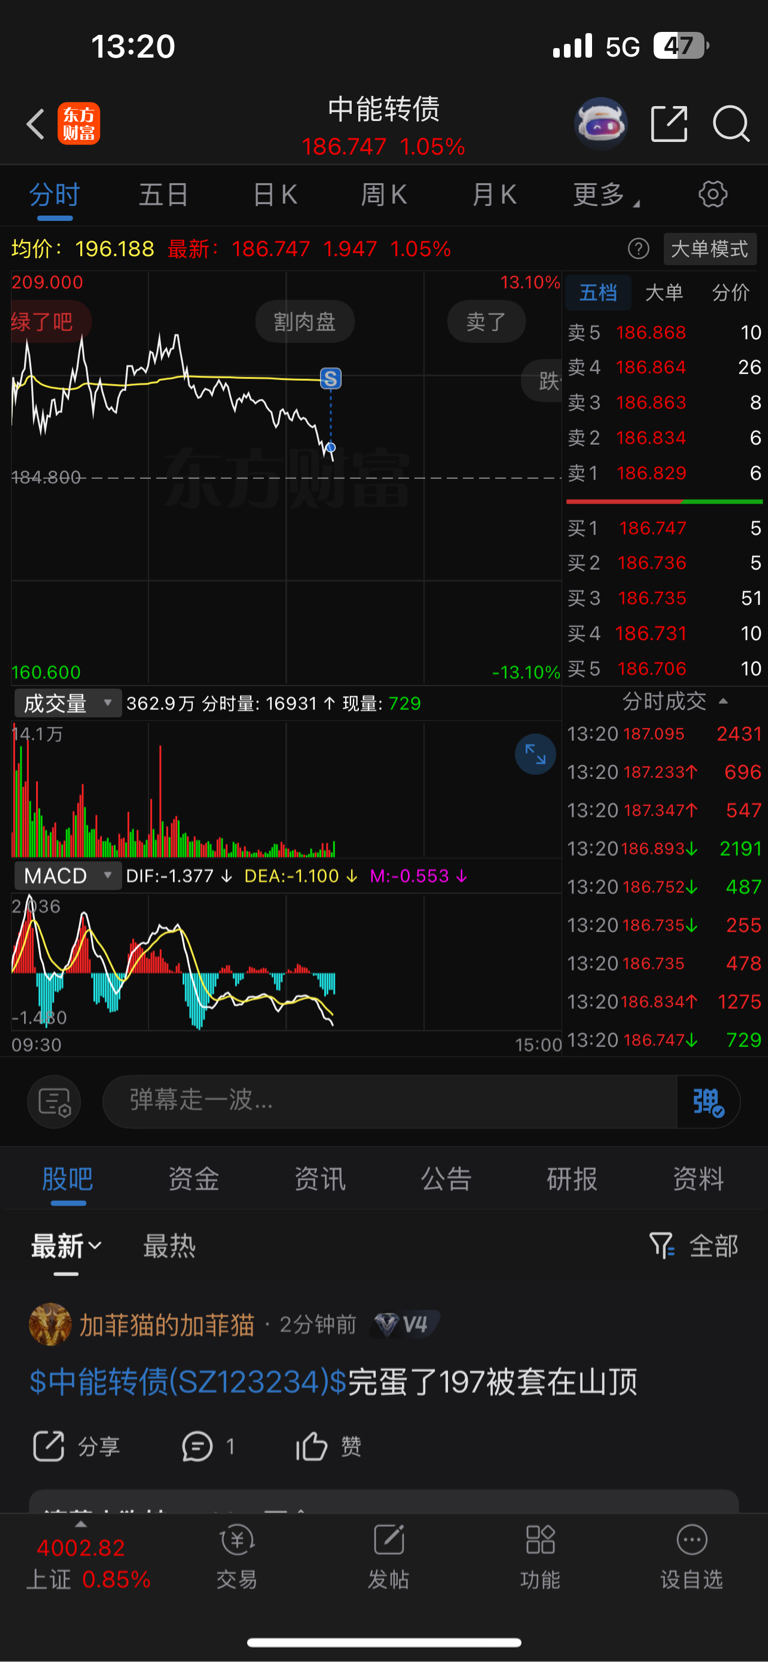
Task: Open 公告 tab
Action: point(446,1180)
